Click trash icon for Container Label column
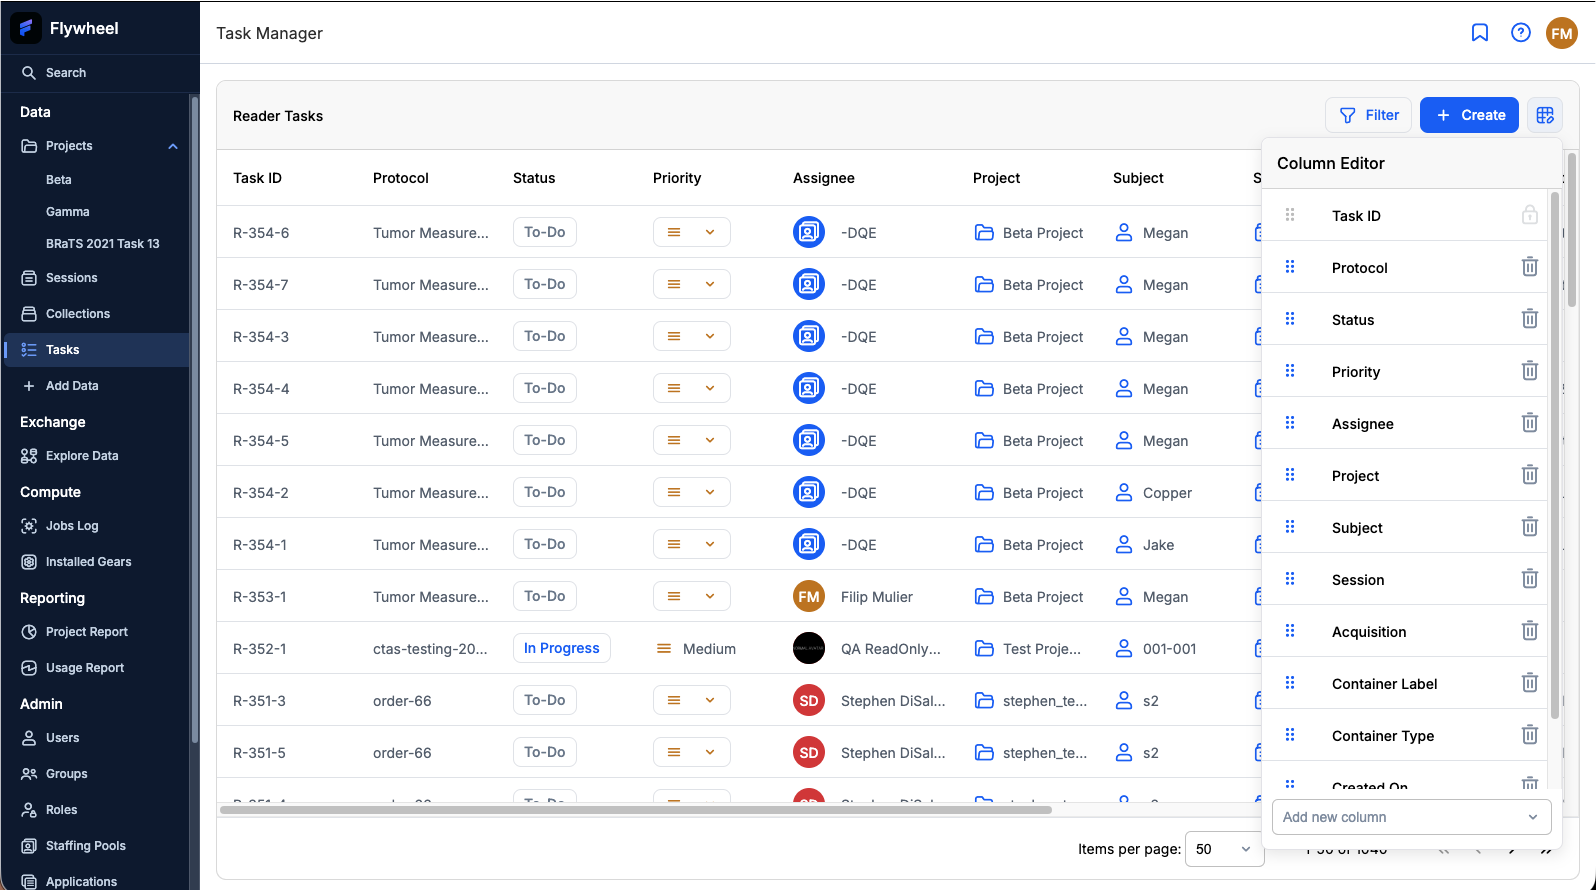Image resolution: width=1596 pixels, height=890 pixels. click(1529, 683)
